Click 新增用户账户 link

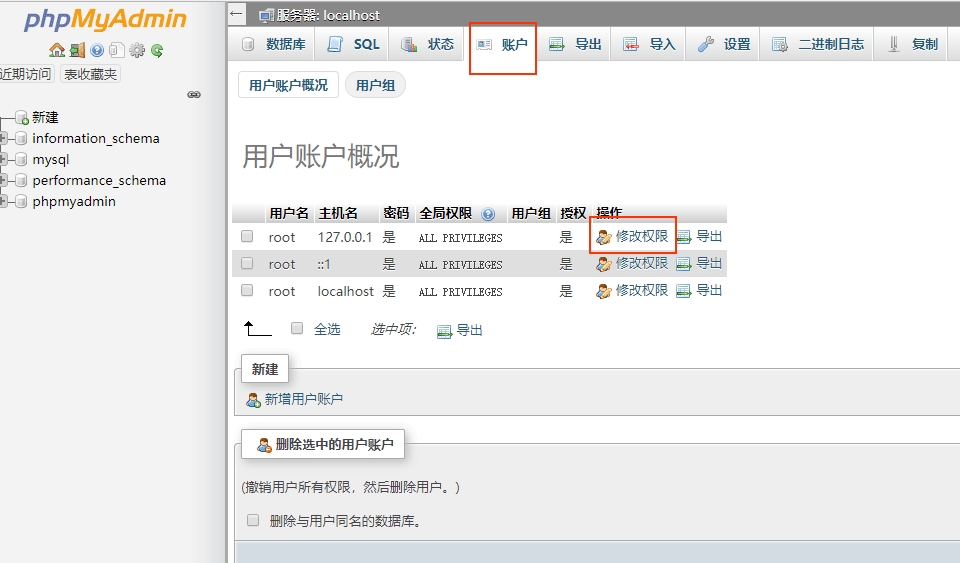coord(303,399)
